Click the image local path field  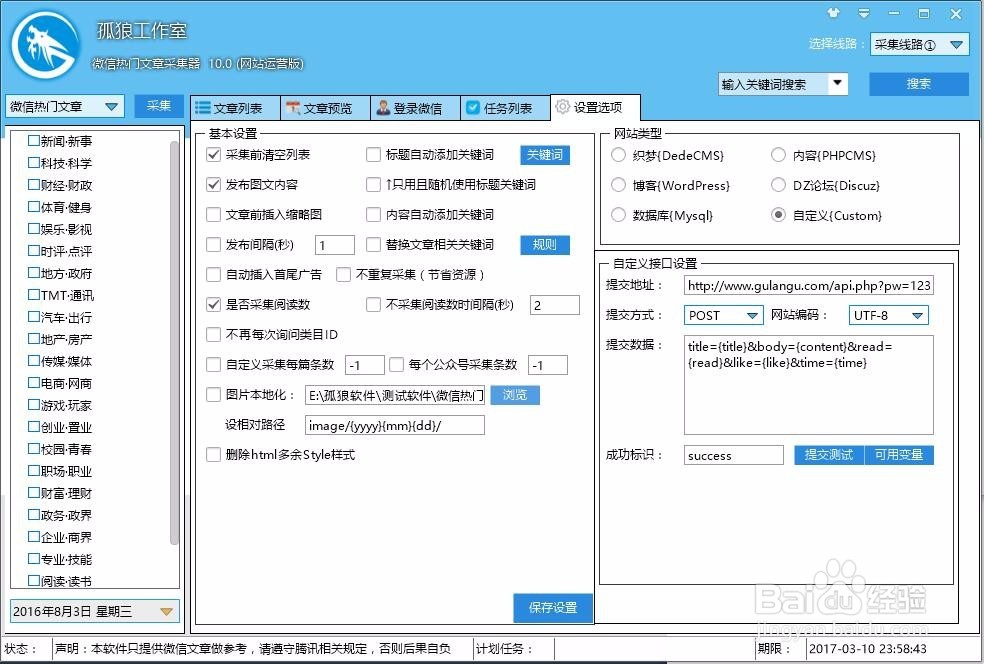395,395
